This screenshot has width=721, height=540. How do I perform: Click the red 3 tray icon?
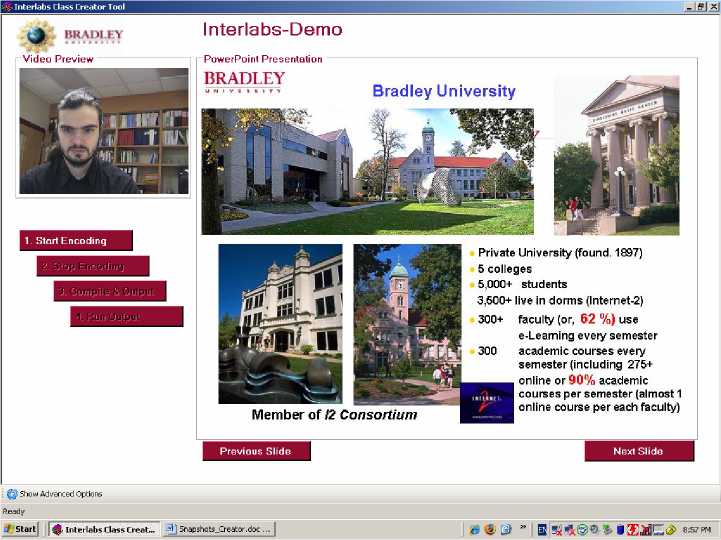[x=633, y=530]
